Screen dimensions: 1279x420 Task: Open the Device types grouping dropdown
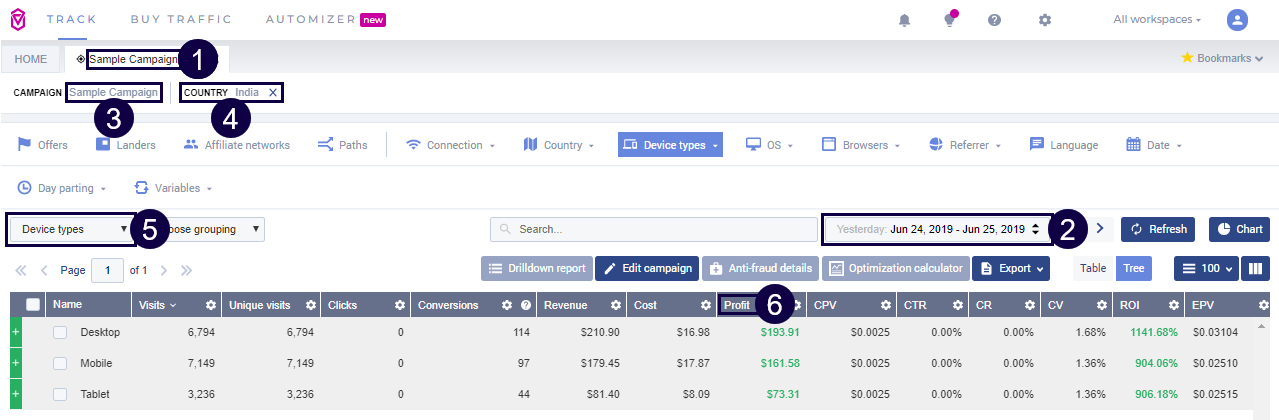coord(72,229)
